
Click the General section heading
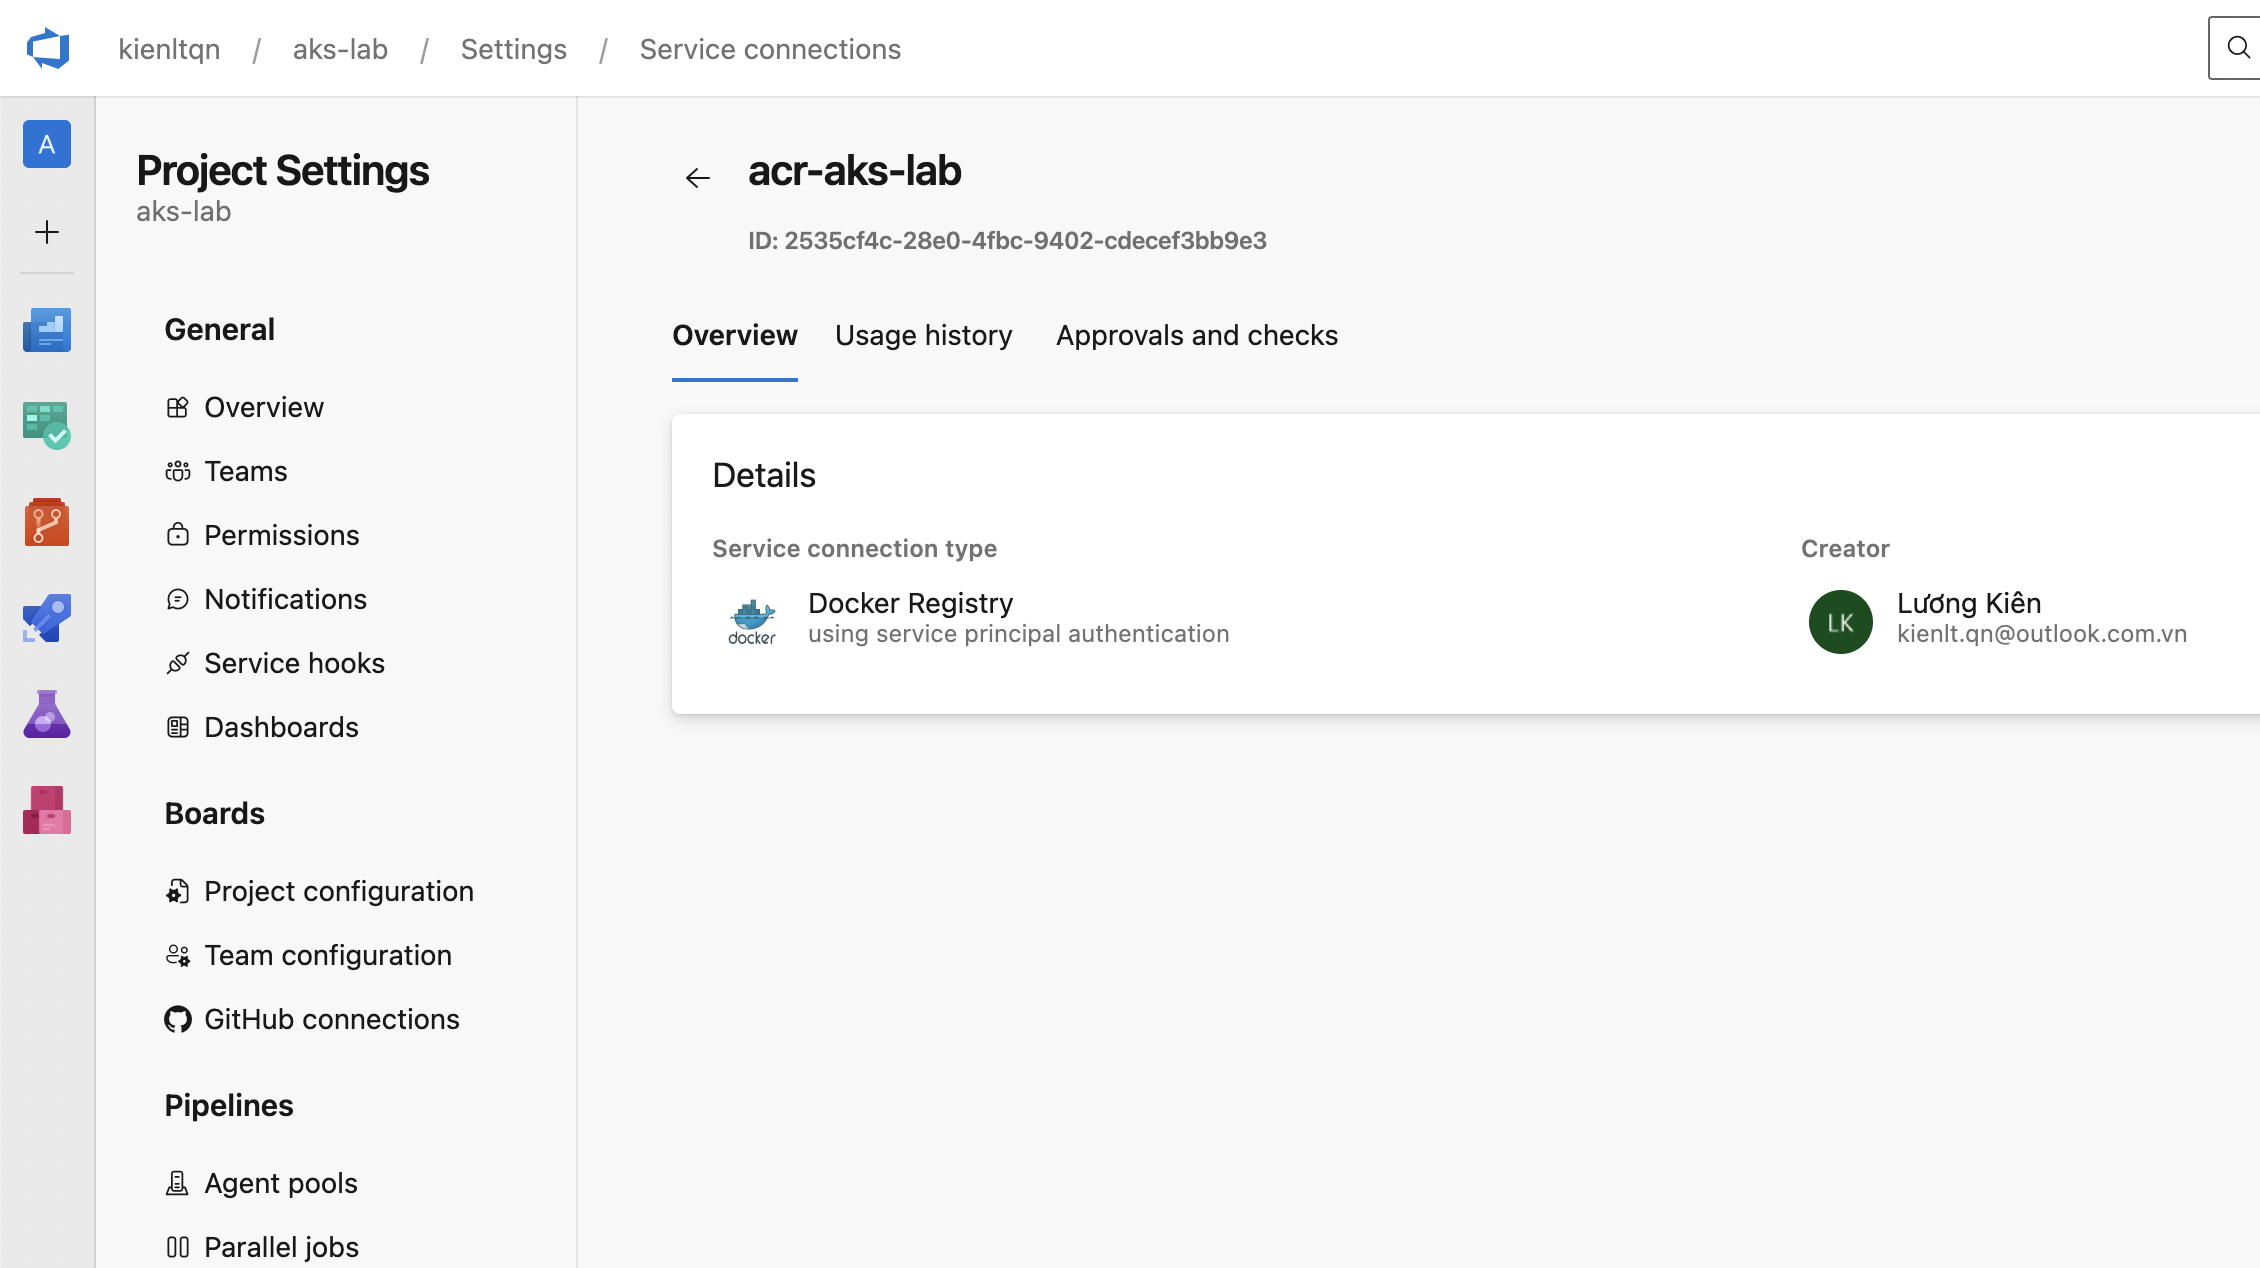click(x=220, y=329)
